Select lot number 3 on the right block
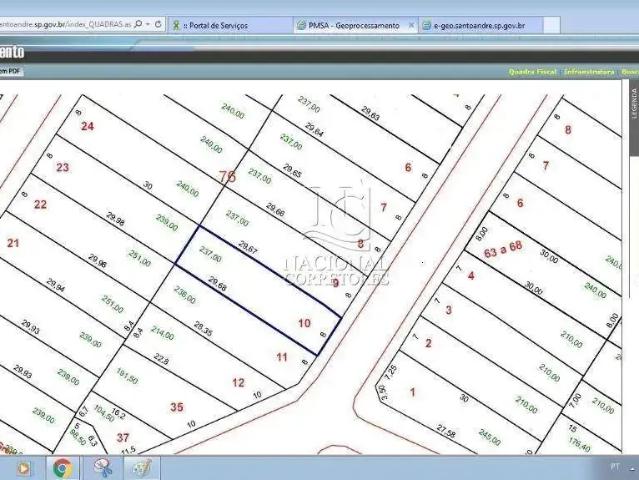The width and height of the screenshot is (639, 480). coord(448,310)
